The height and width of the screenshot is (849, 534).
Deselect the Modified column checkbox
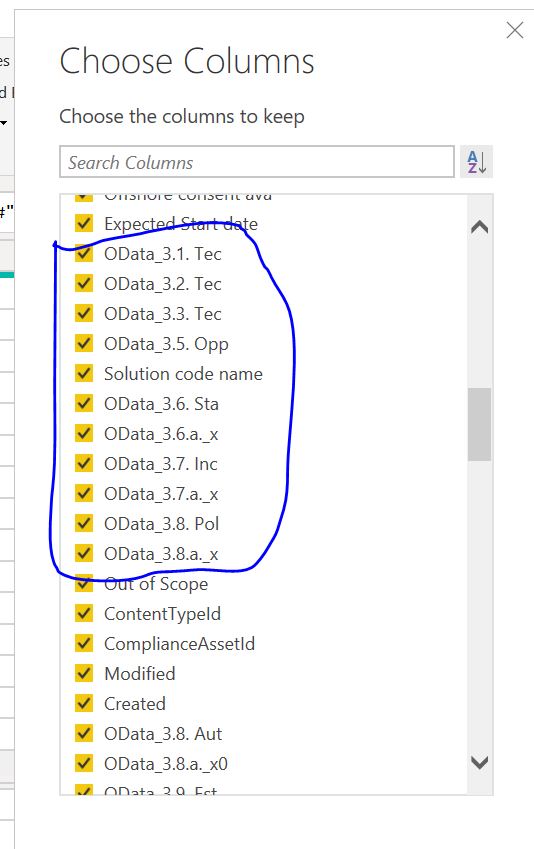point(84,674)
